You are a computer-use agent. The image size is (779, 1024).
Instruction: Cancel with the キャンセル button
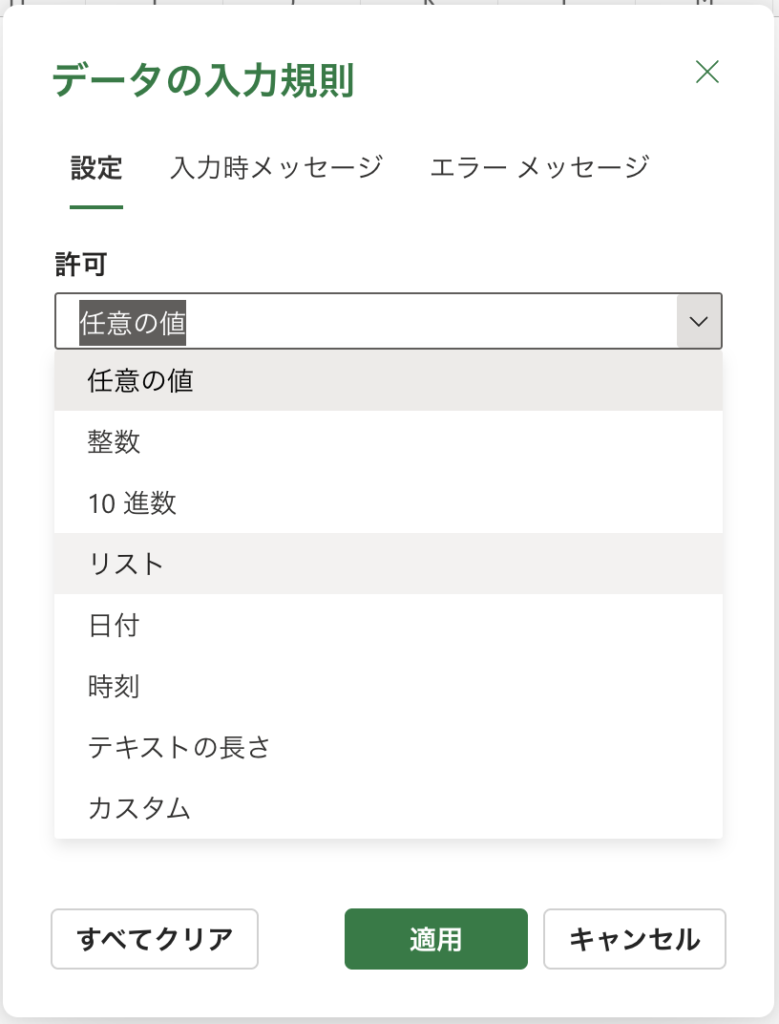coord(634,939)
